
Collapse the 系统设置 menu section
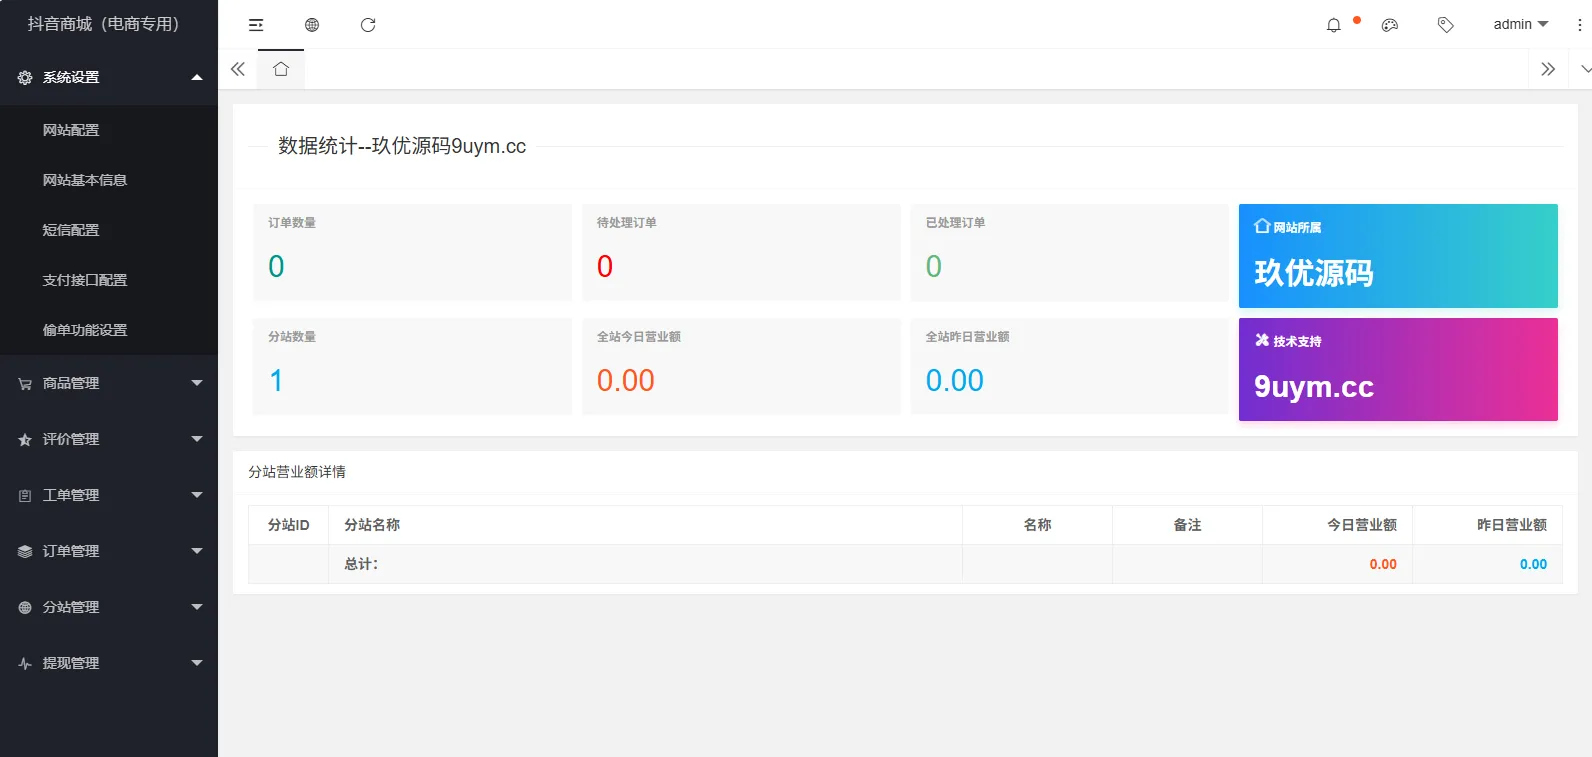point(109,77)
